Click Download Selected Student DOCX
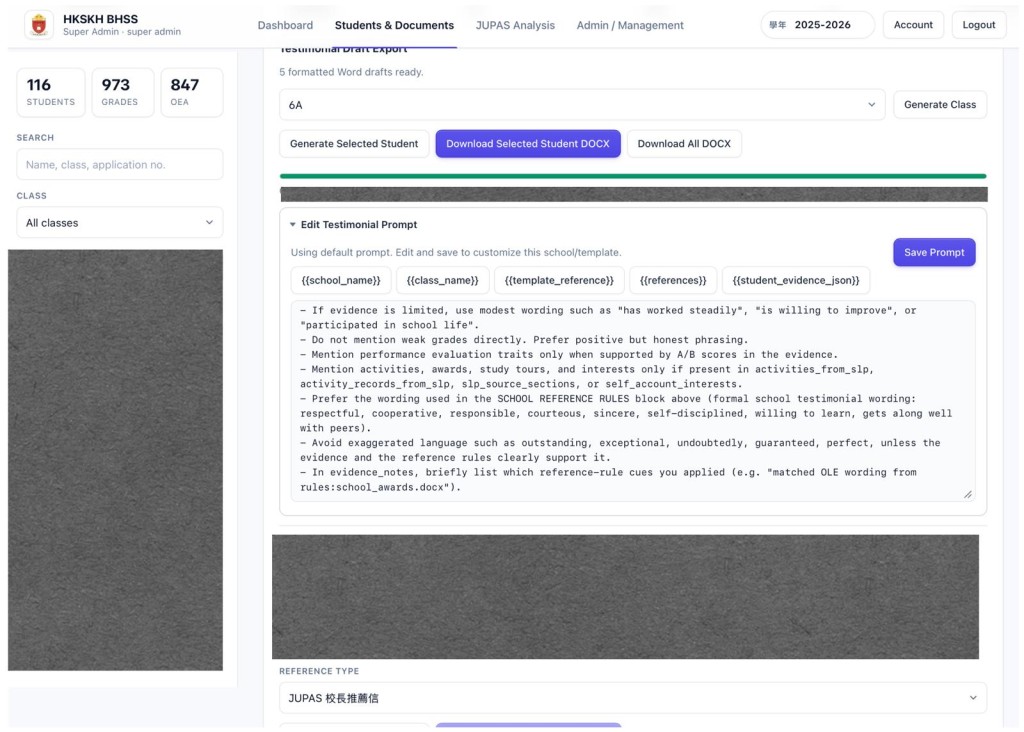Image resolution: width=1024 pixels, height=732 pixels. pyautogui.click(x=528, y=144)
